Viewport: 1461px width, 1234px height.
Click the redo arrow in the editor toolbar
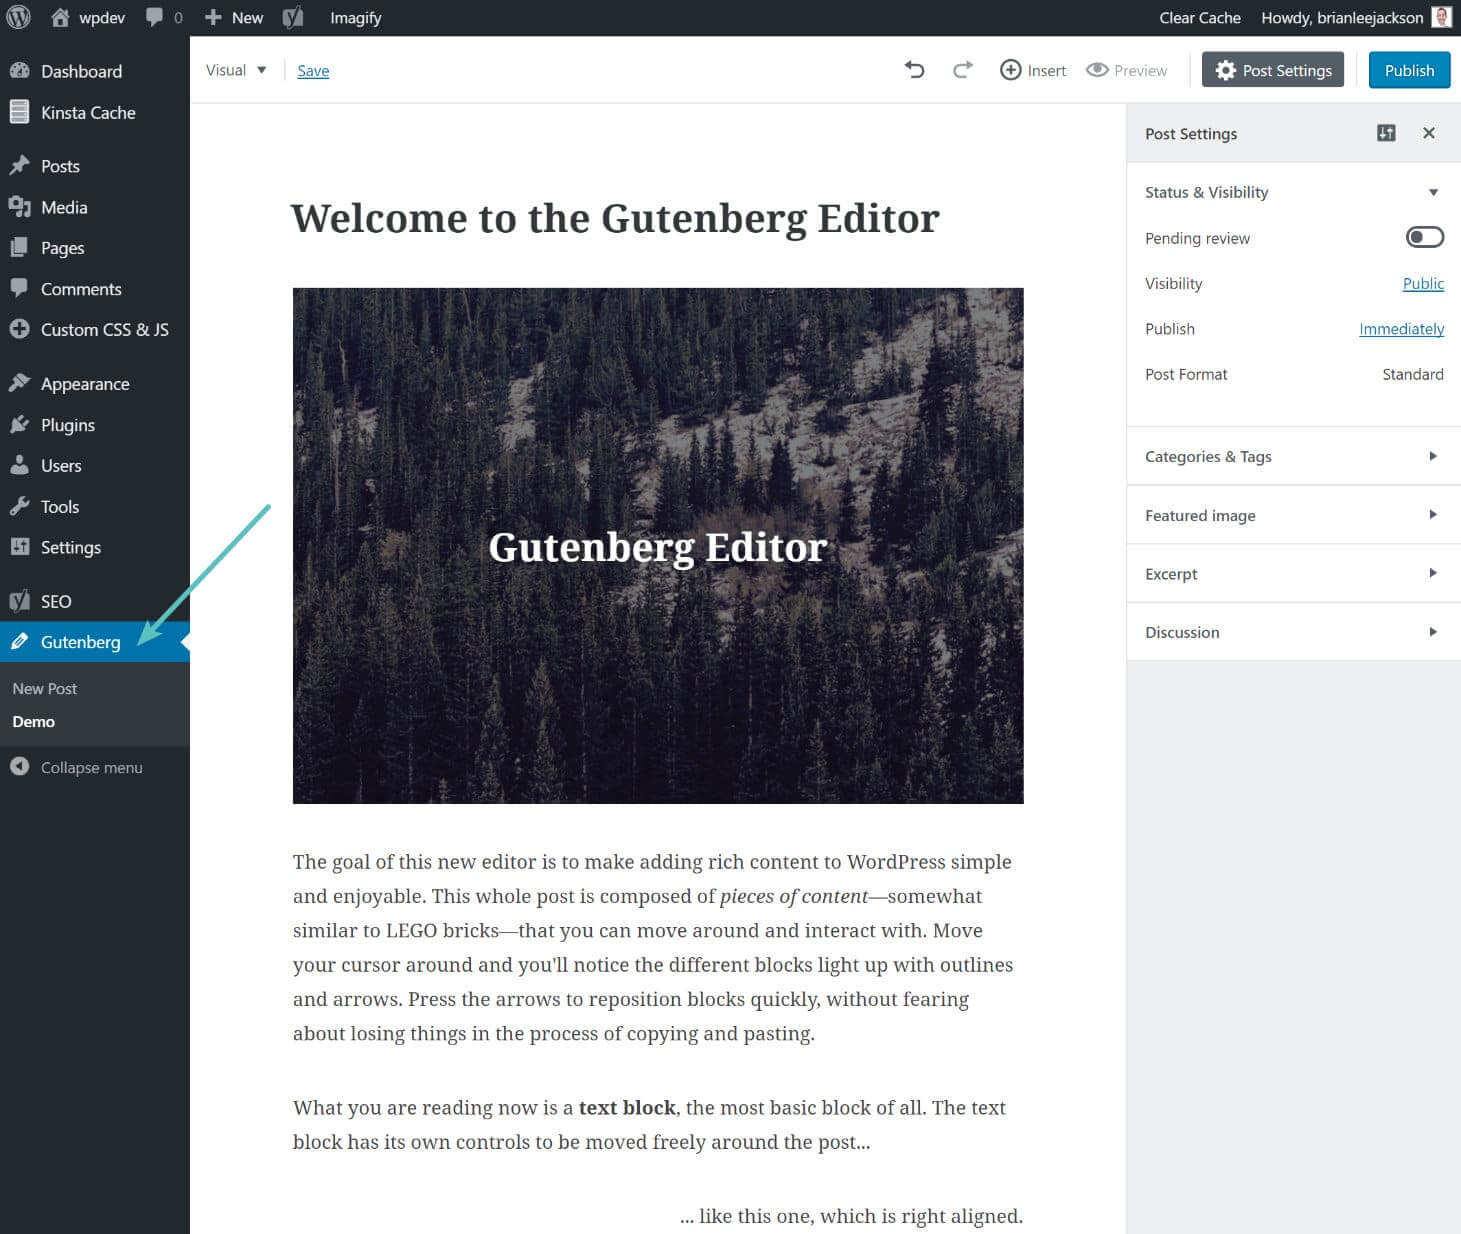point(962,69)
